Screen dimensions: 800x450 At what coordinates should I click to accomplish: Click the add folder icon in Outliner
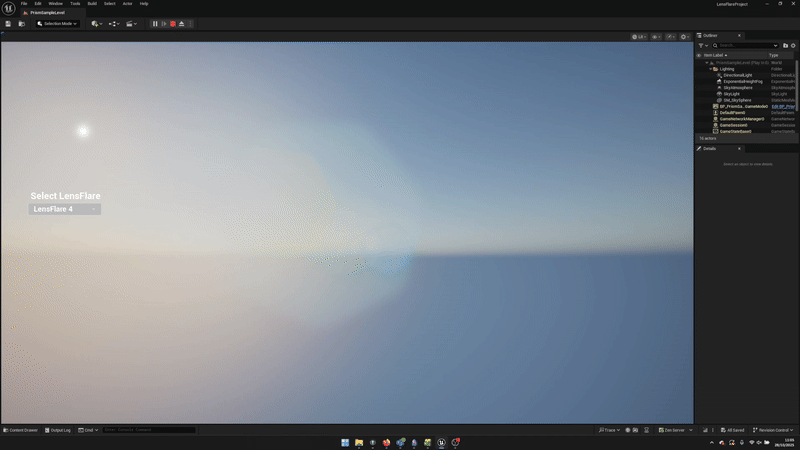pos(785,45)
